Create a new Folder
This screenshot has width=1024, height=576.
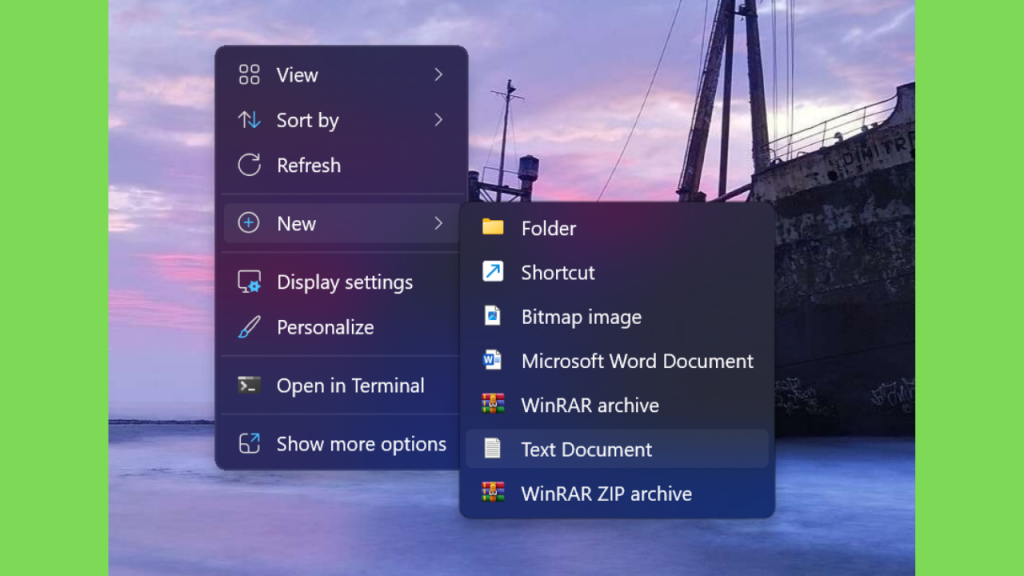point(617,228)
